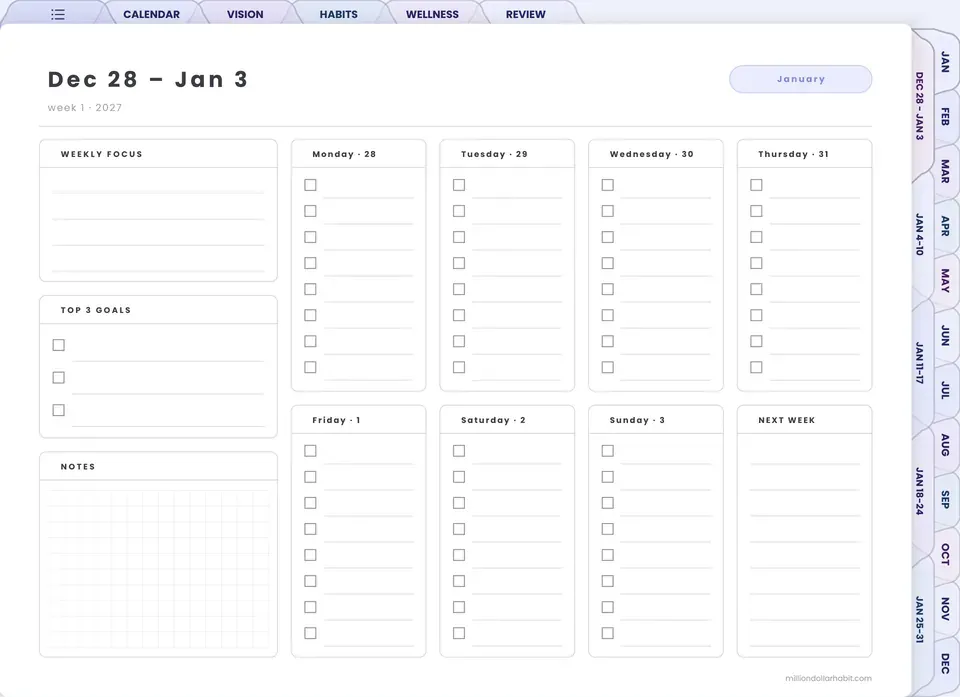The image size is (960, 697).
Task: Open the MAR month side tab
Action: click(x=945, y=171)
